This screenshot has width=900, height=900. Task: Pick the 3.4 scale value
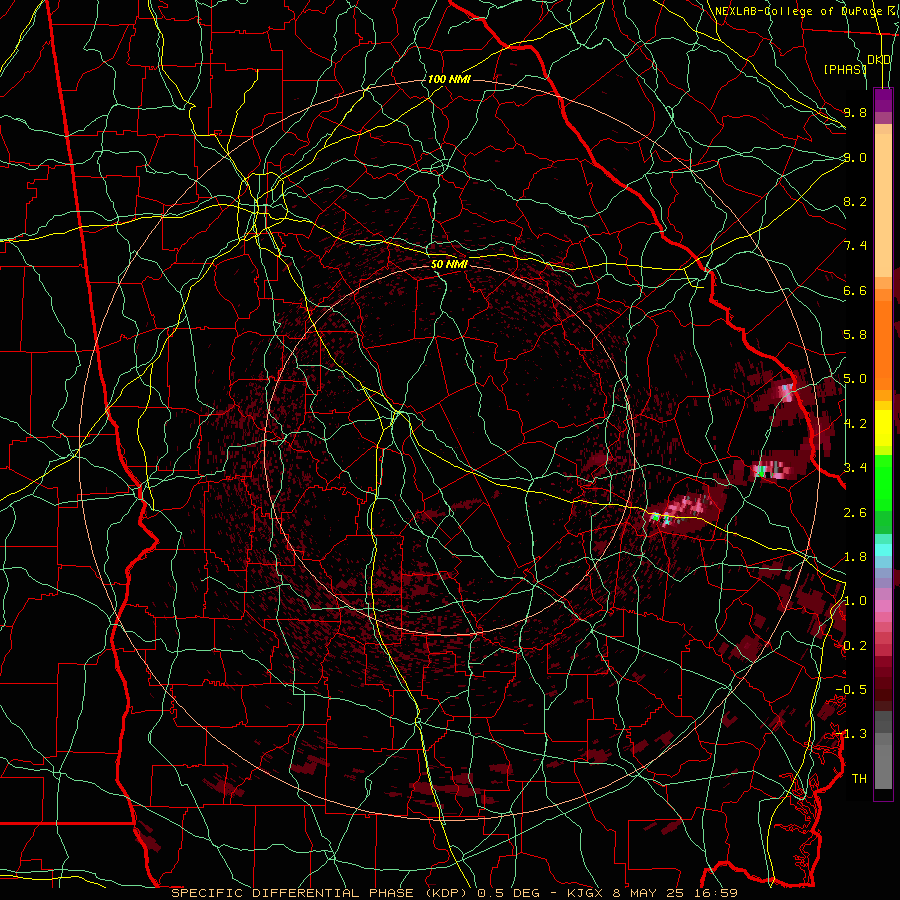(x=855, y=468)
